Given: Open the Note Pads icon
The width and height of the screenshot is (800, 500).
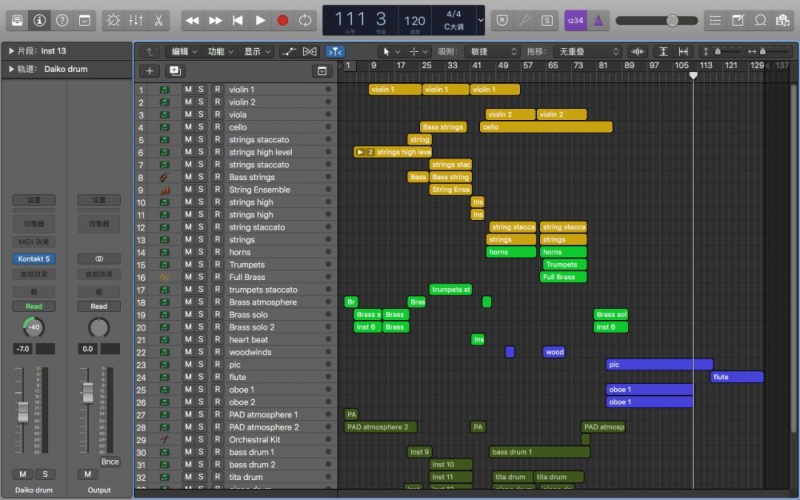Looking at the screenshot, I should (738, 20).
